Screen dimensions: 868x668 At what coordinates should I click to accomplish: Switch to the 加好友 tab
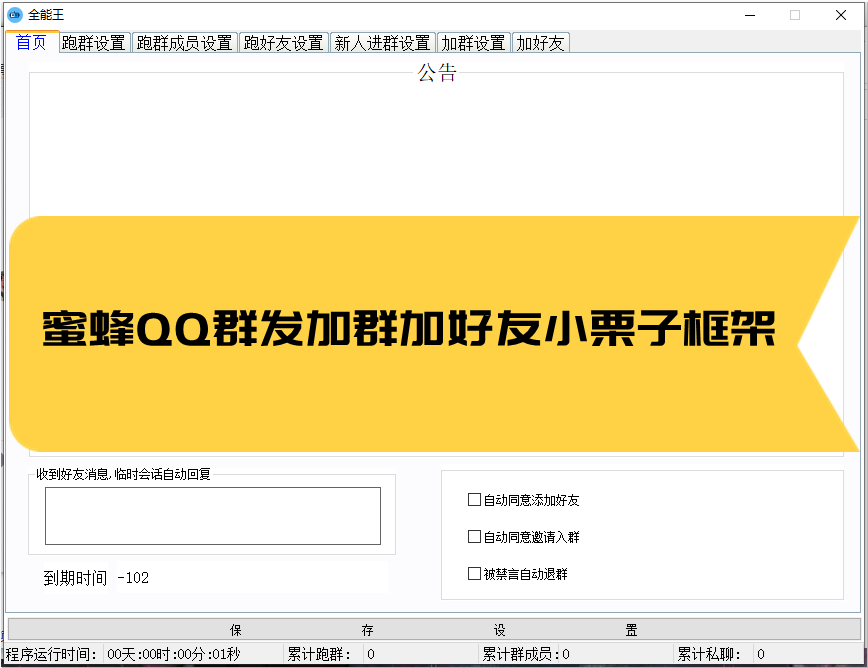540,43
